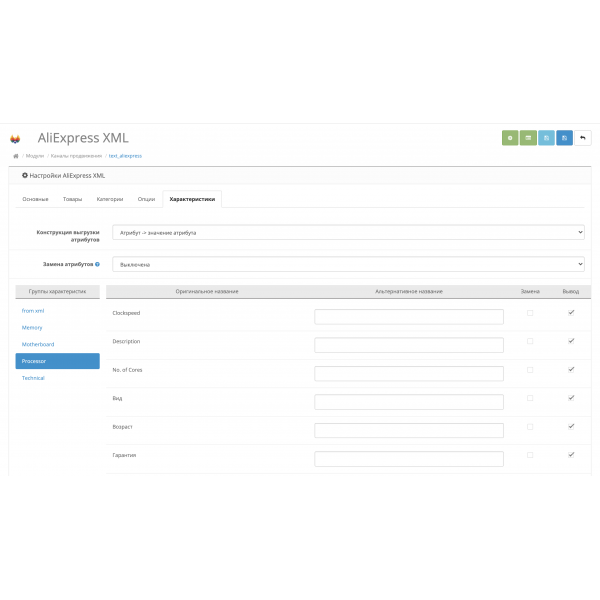The height and width of the screenshot is (600, 600).
Task: Select the Характеристики tab
Action: pos(192,199)
